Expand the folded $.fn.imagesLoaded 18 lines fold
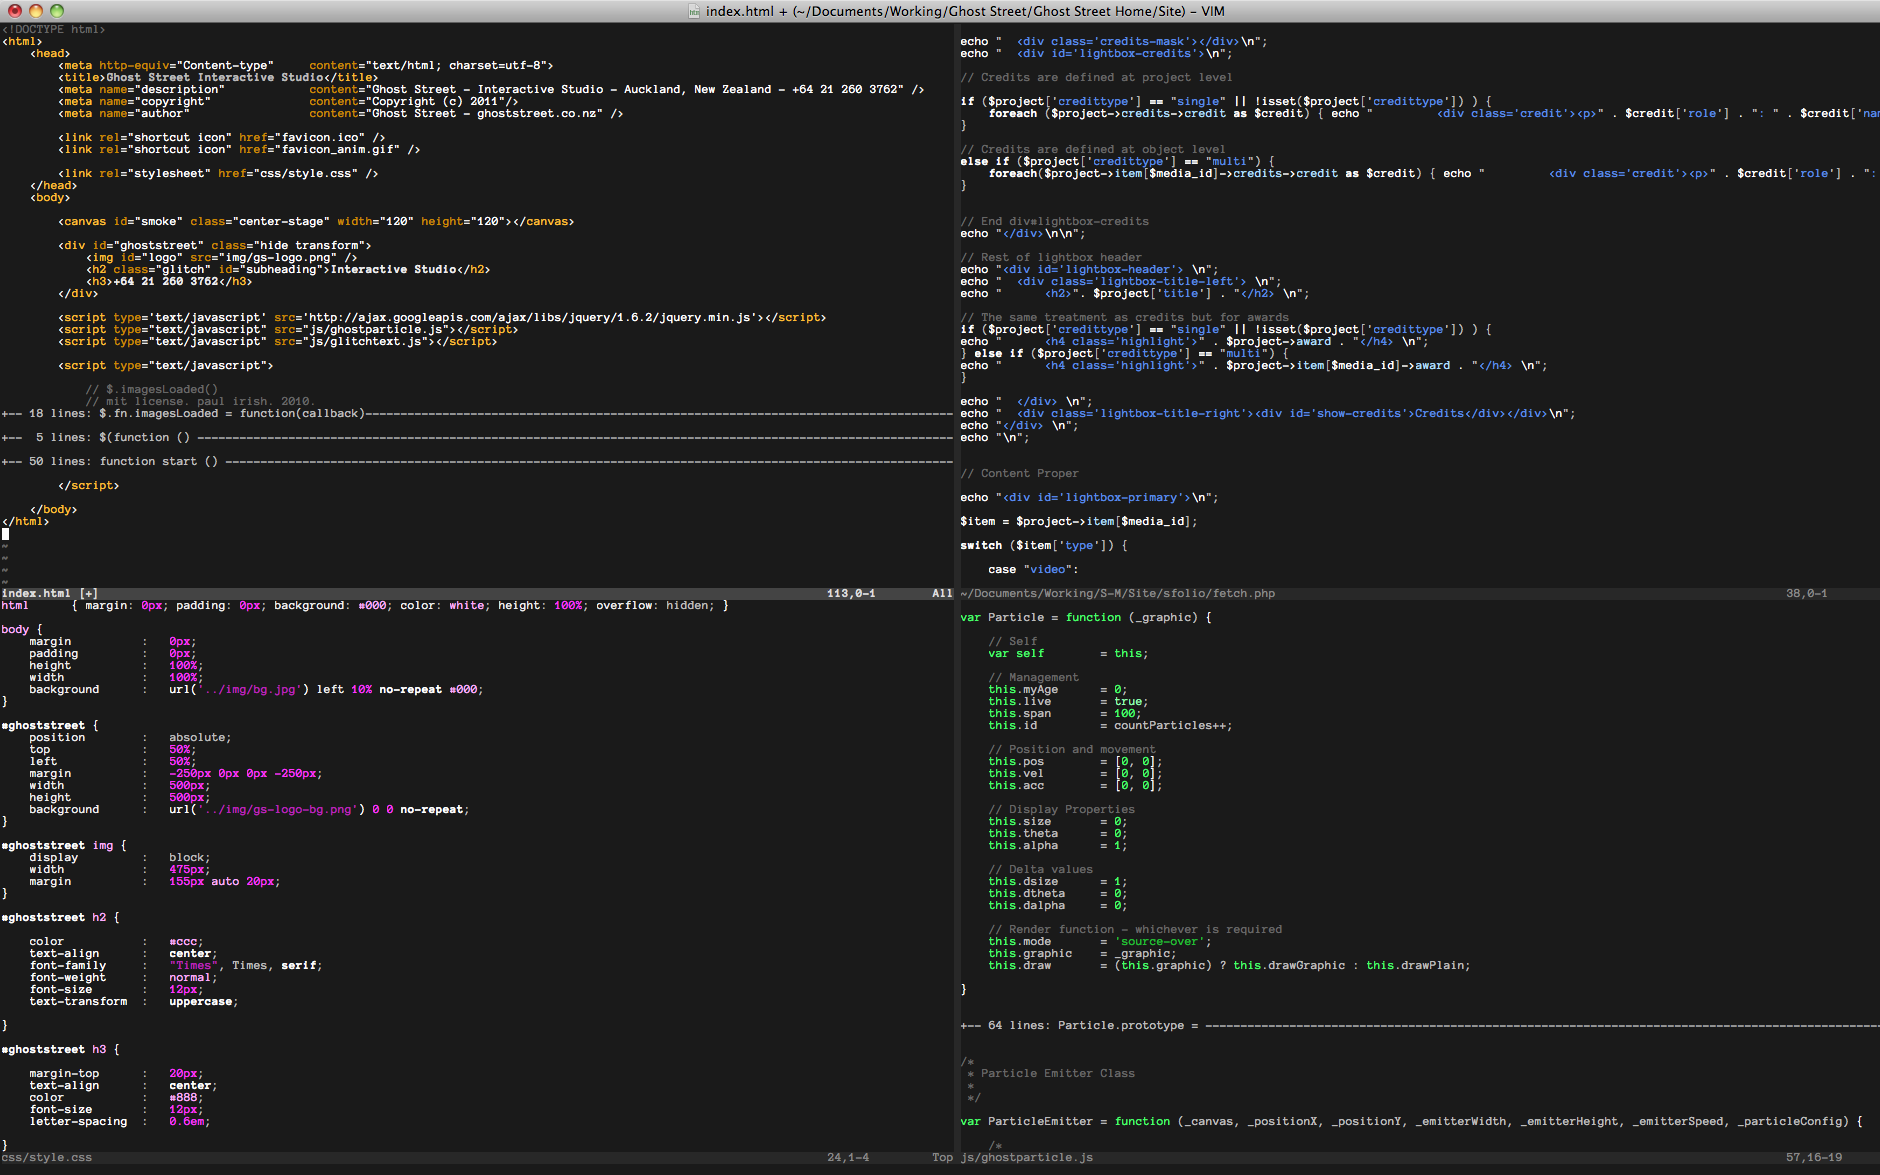 (477, 413)
